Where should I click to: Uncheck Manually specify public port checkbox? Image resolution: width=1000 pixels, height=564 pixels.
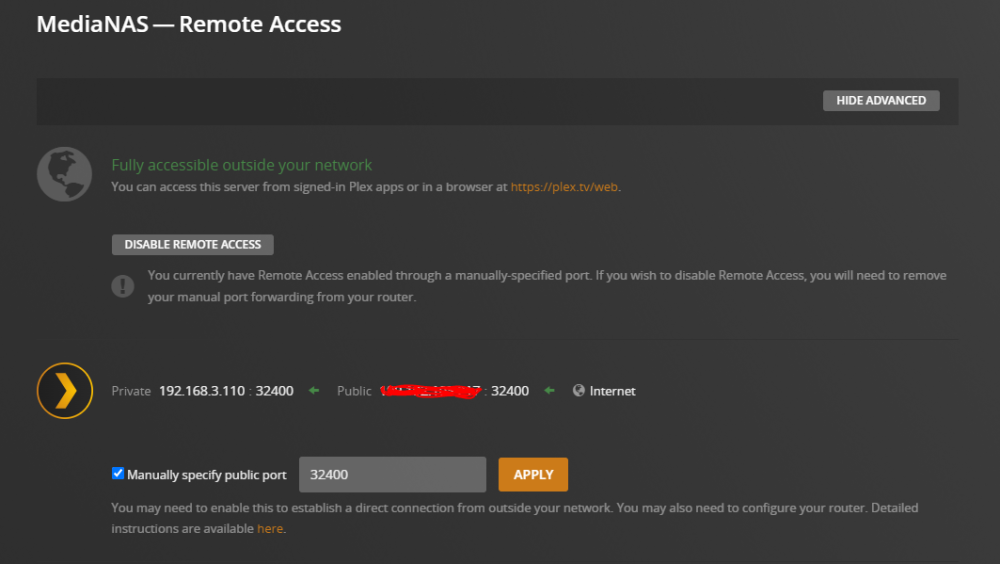117,473
